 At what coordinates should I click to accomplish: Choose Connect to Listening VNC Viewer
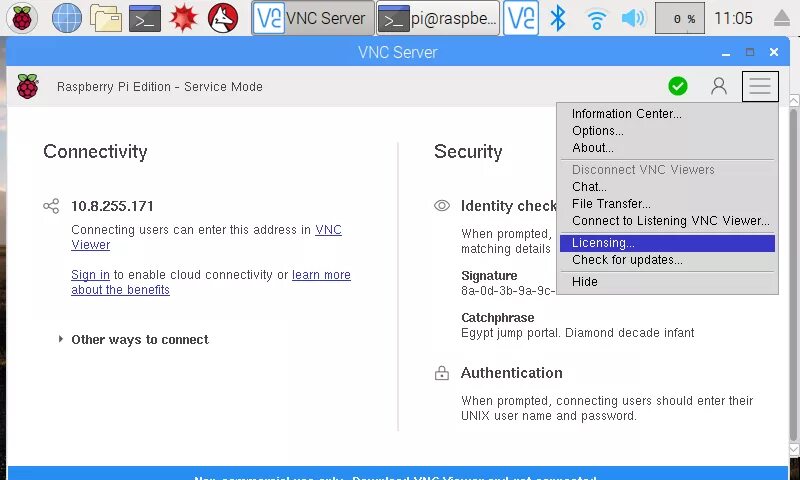pos(667,220)
